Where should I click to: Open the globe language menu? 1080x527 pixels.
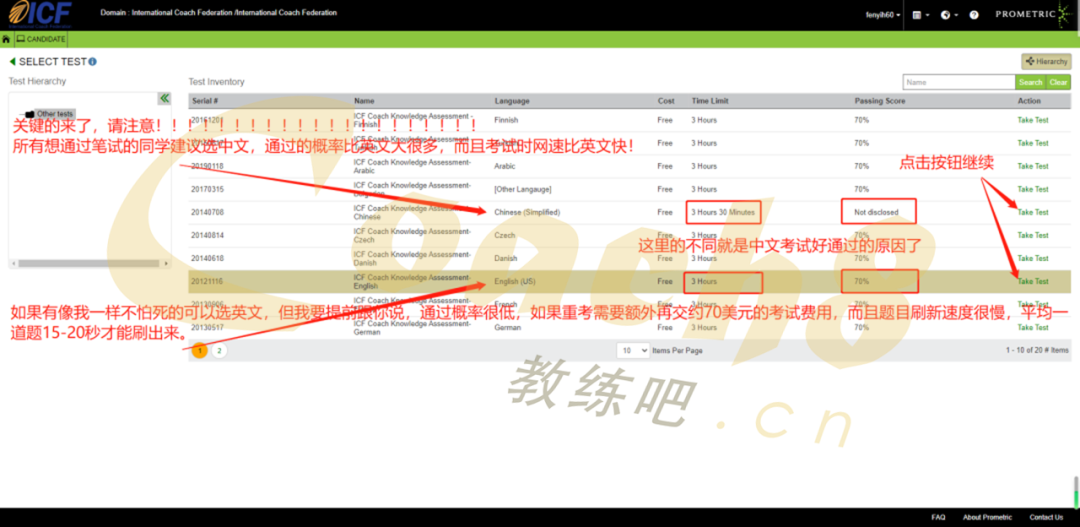tap(946, 15)
